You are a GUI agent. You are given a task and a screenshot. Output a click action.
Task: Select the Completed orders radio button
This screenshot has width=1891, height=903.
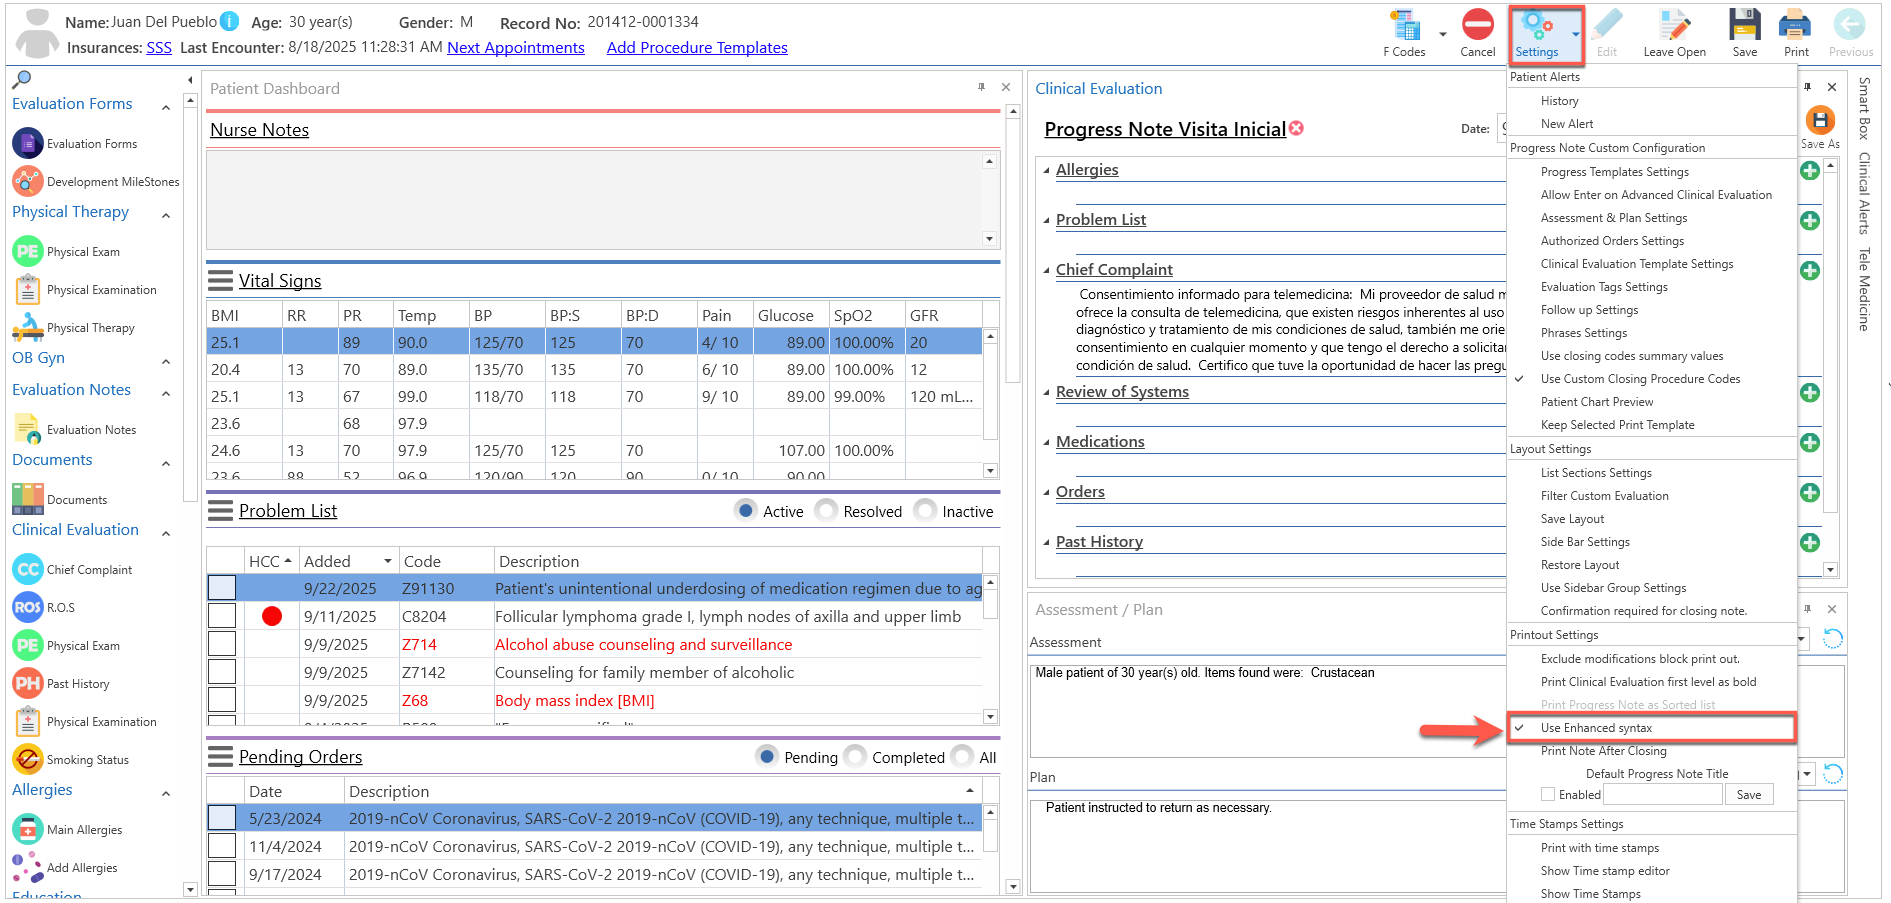point(855,756)
